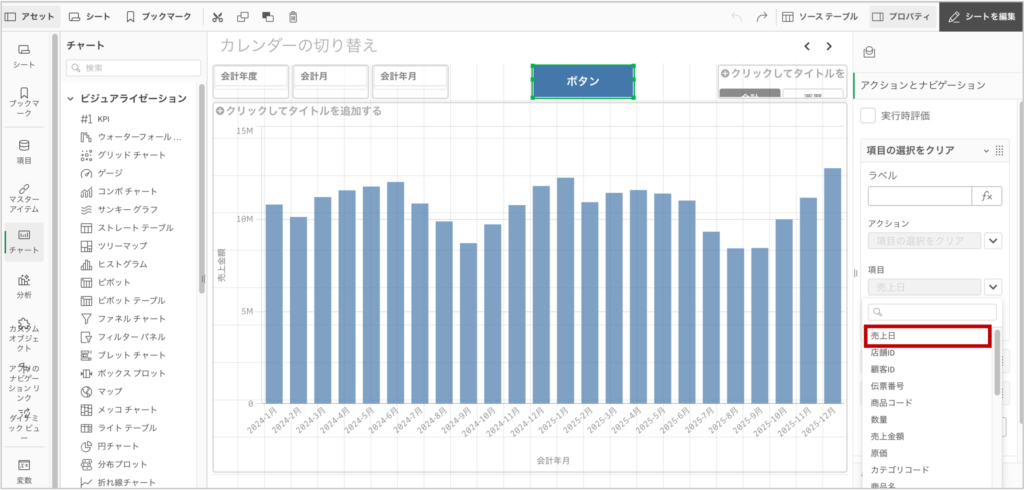Click the シートを編集 button
Image resolution: width=1024 pixels, height=490 pixels.
coord(981,17)
